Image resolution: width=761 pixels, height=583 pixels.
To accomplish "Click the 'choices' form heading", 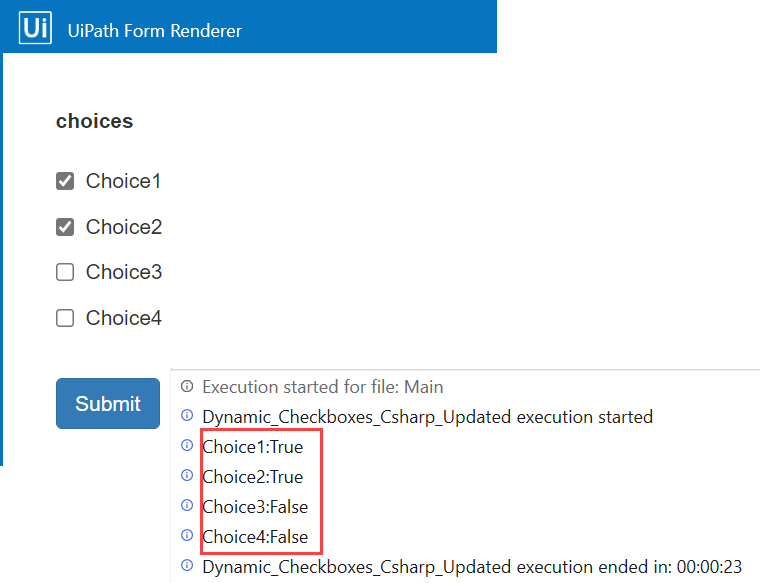I will [94, 121].
